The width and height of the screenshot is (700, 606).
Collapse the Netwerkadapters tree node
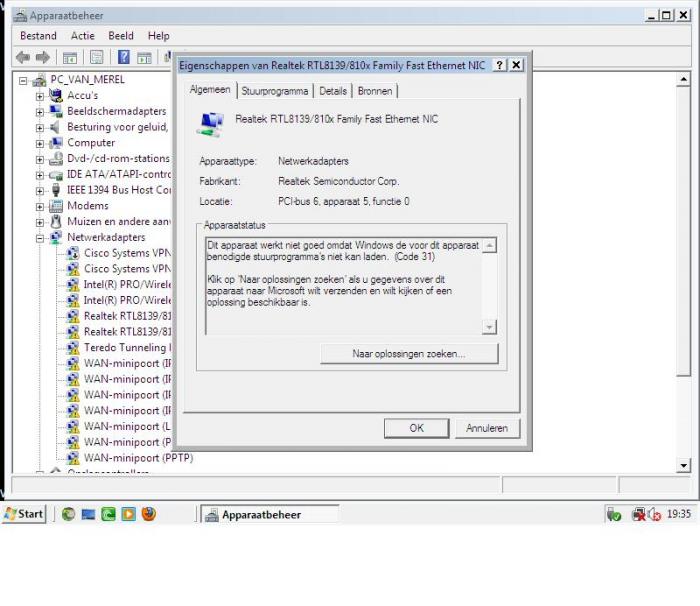(40, 238)
